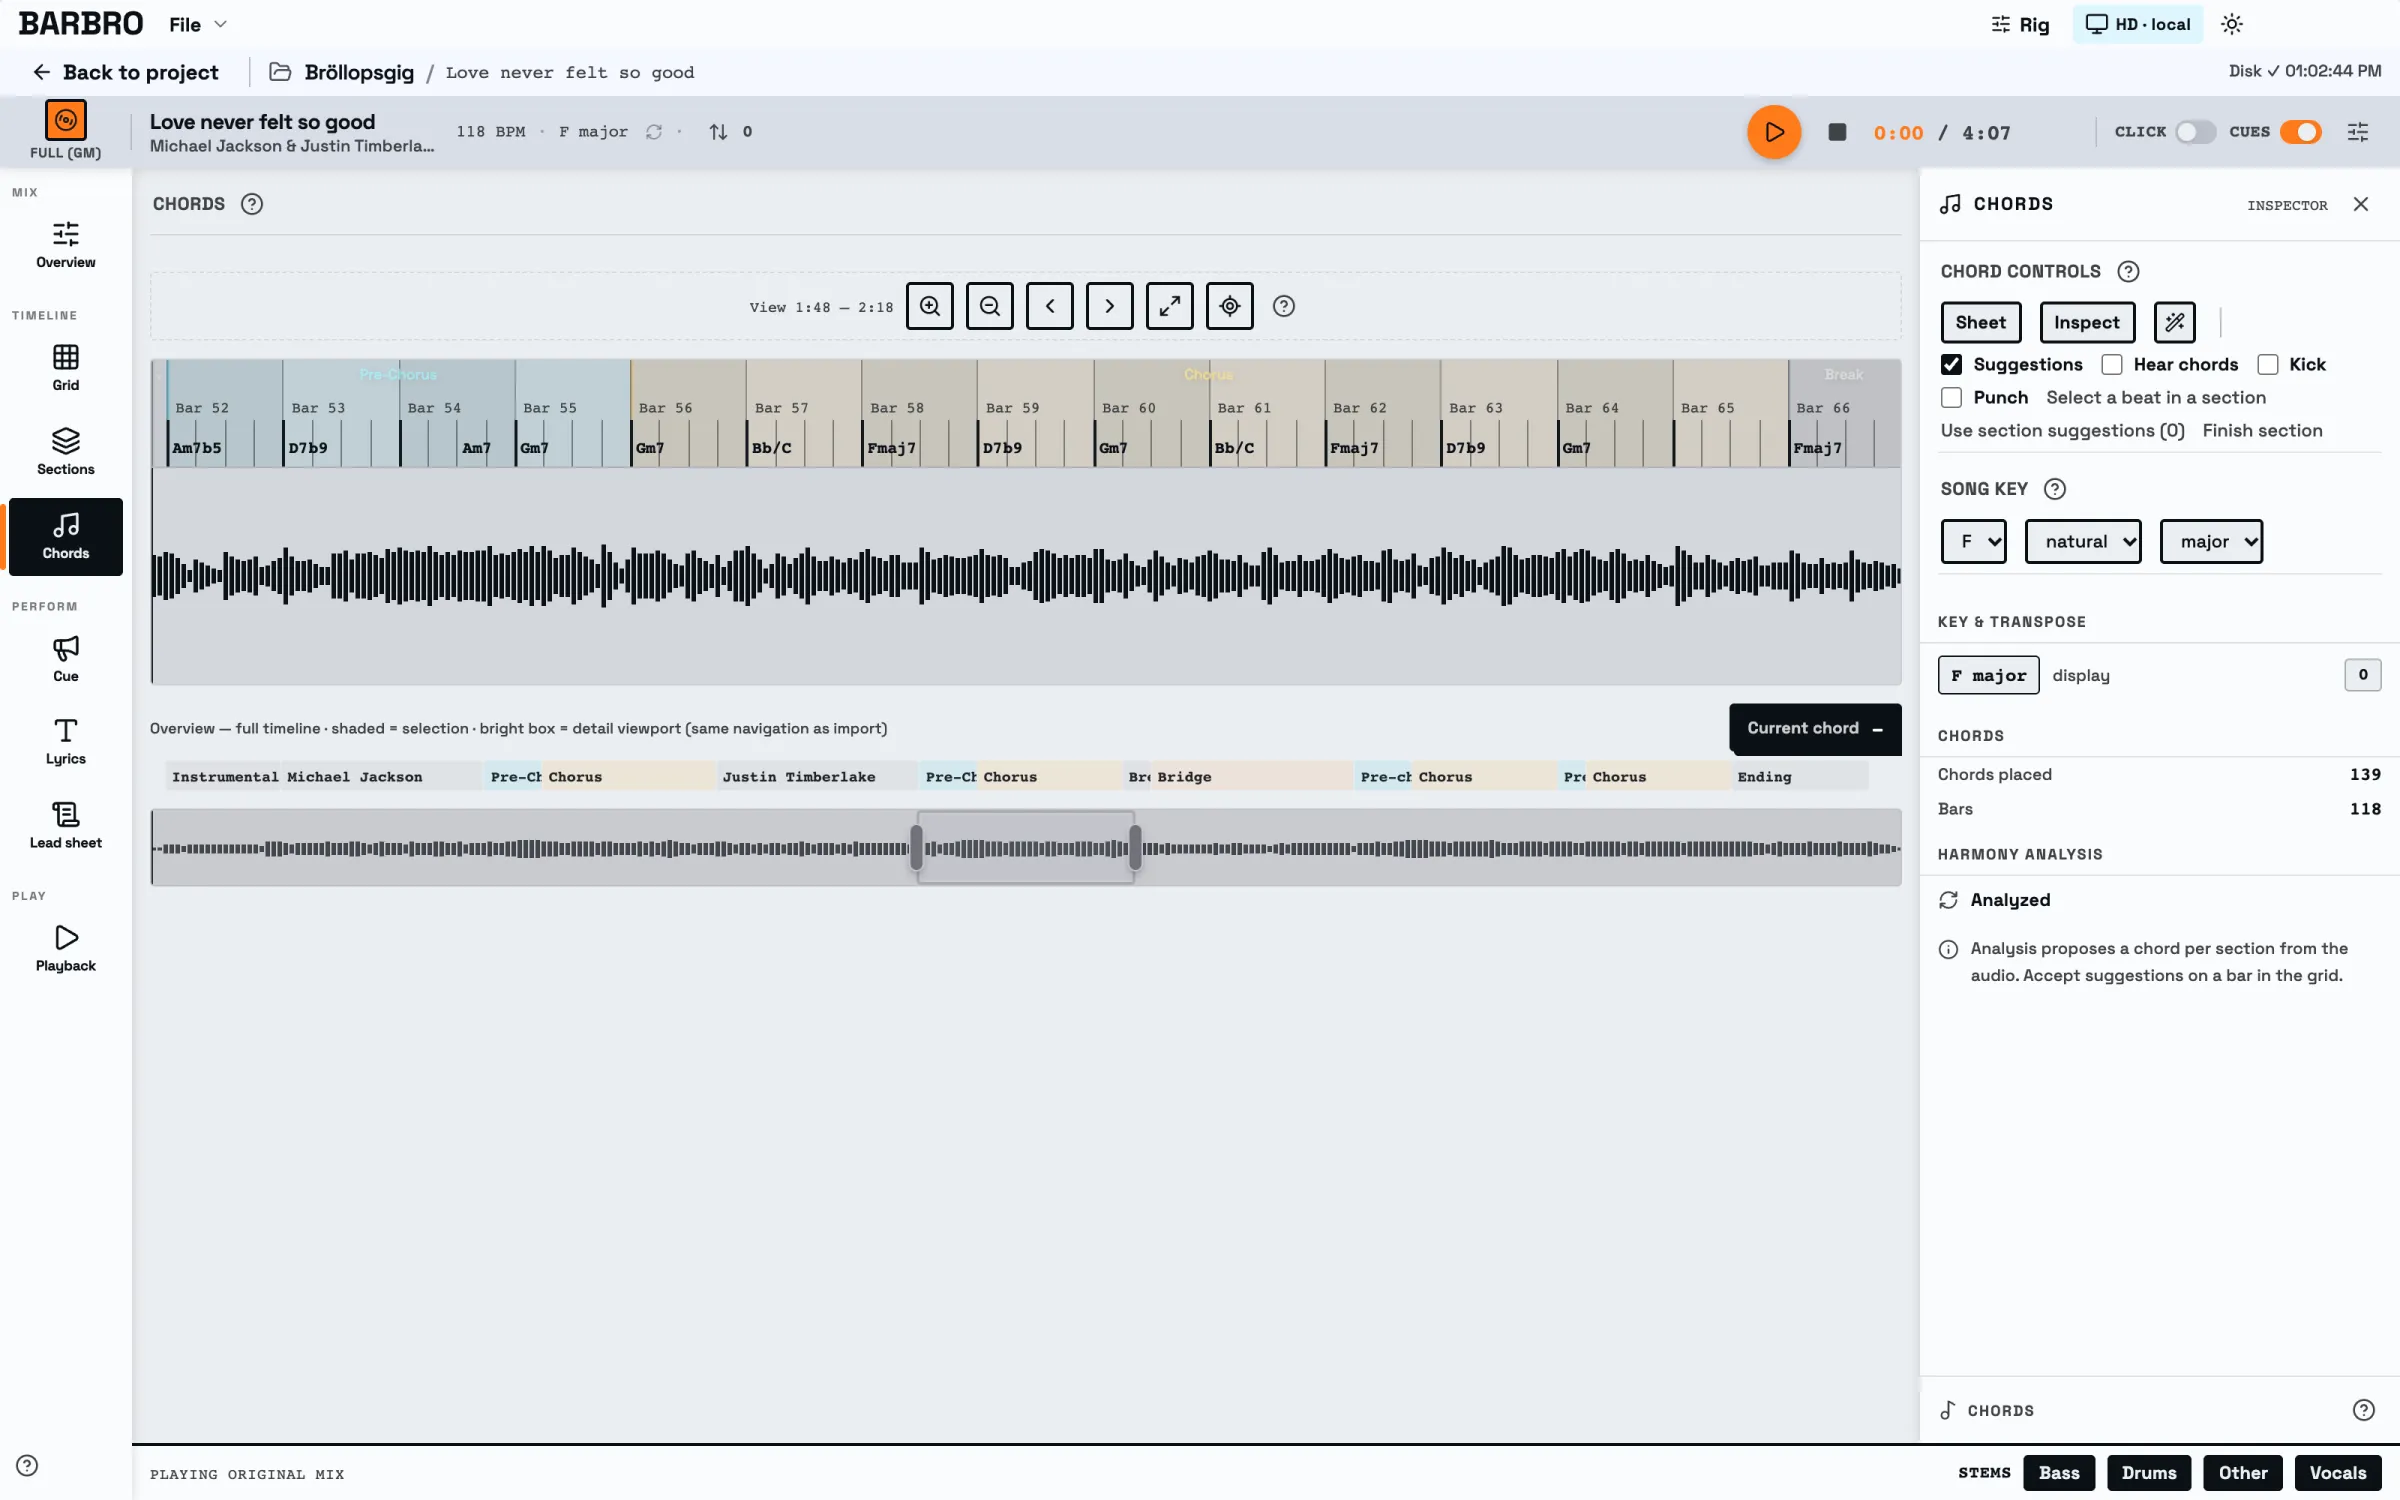Click the zoom out magnifier icon
Screen dimensions: 2400x1500
[990, 306]
